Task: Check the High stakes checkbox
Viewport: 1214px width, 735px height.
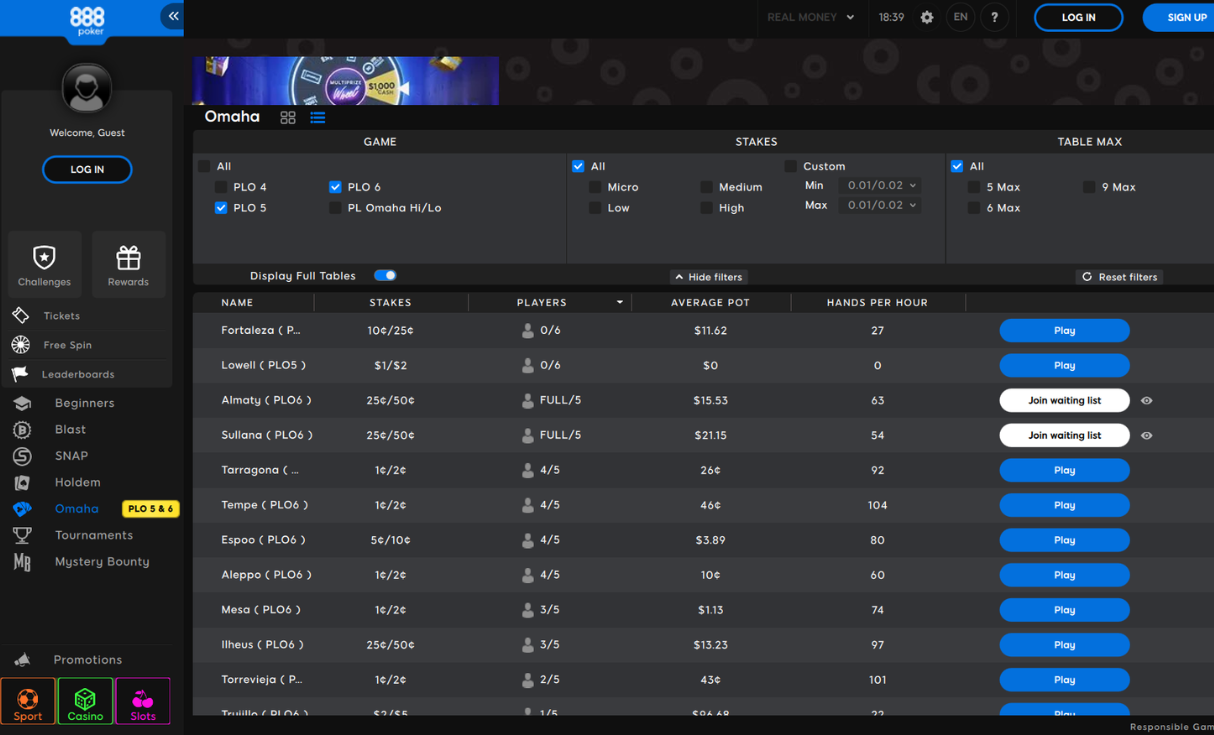Action: [x=706, y=208]
